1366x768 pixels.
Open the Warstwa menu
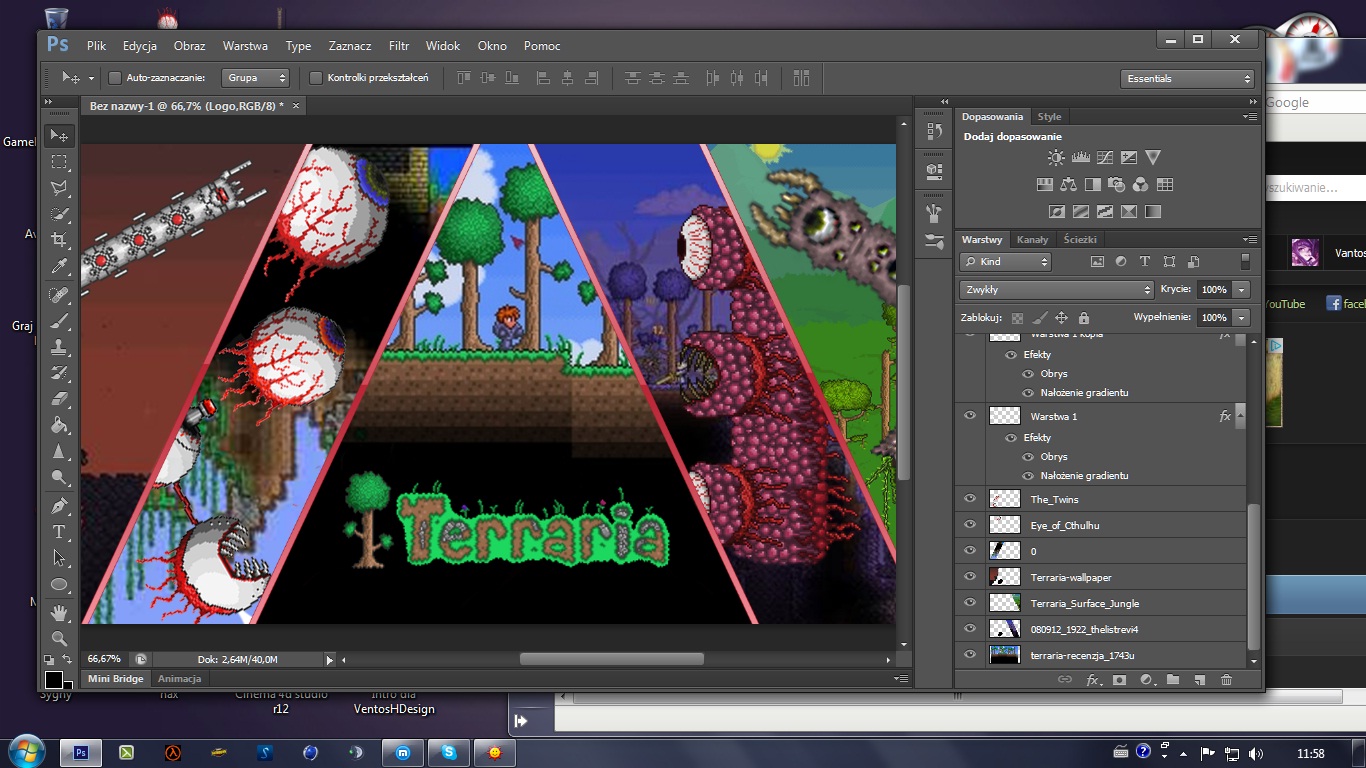pos(245,46)
